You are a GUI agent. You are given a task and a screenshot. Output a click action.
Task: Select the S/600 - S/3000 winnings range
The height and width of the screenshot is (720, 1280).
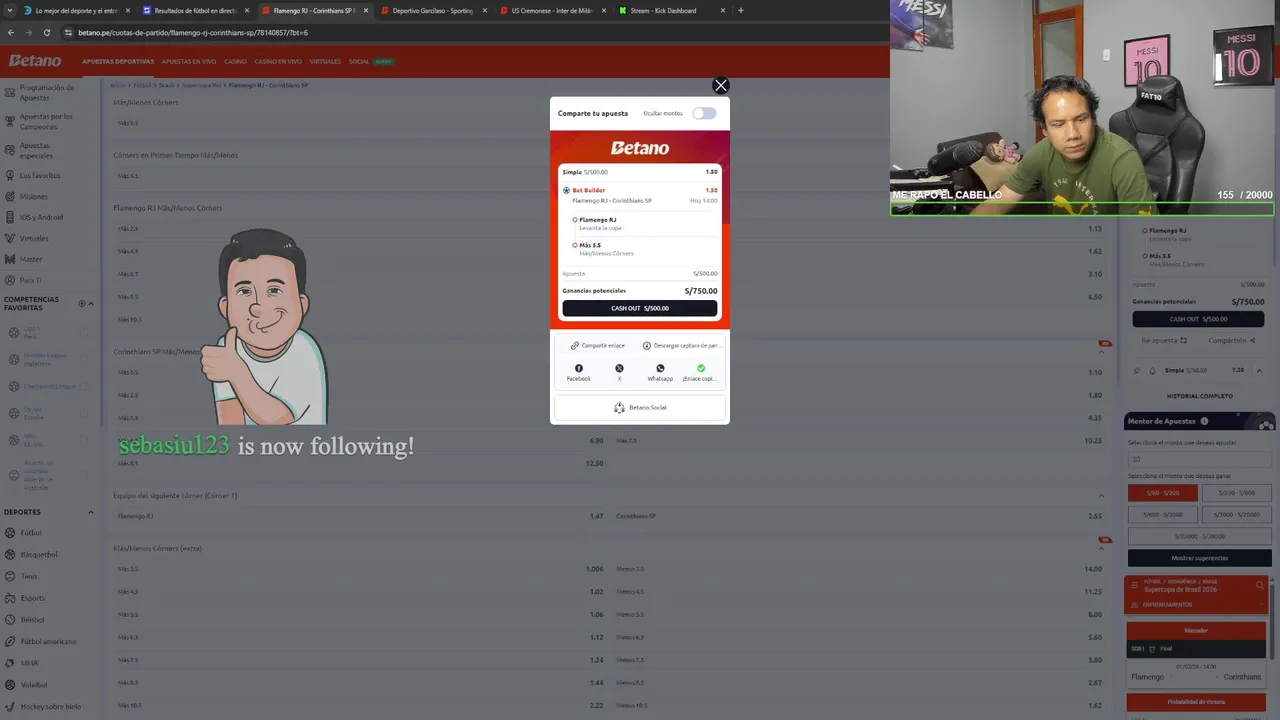(x=1163, y=515)
